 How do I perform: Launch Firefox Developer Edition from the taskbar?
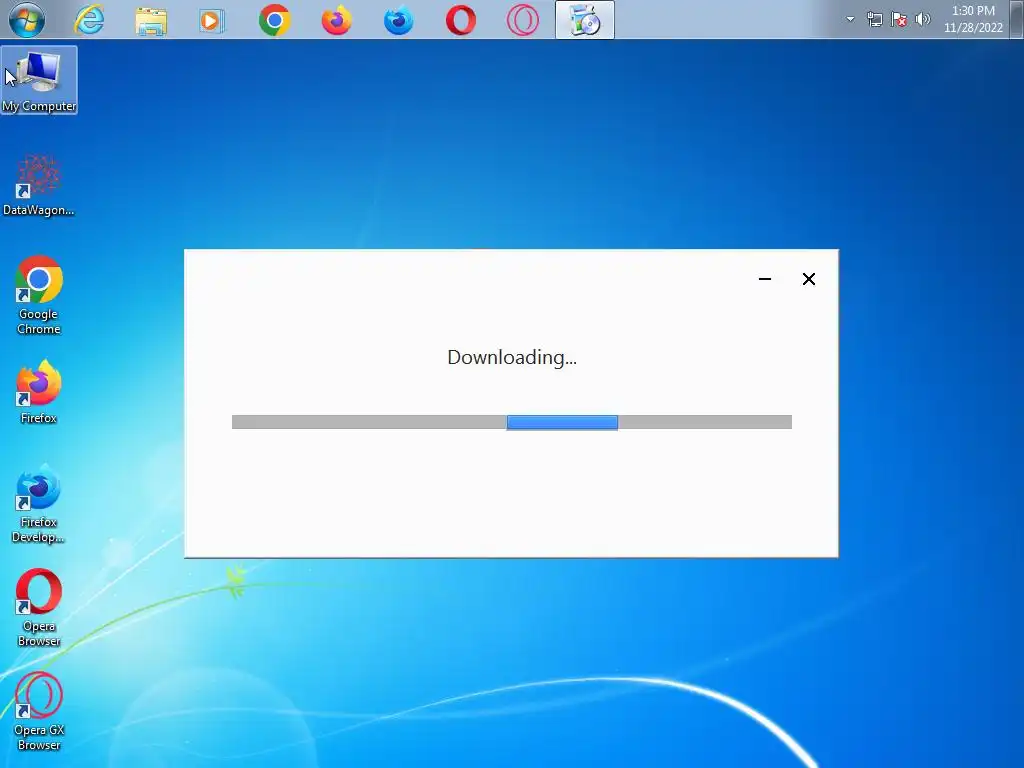398,20
